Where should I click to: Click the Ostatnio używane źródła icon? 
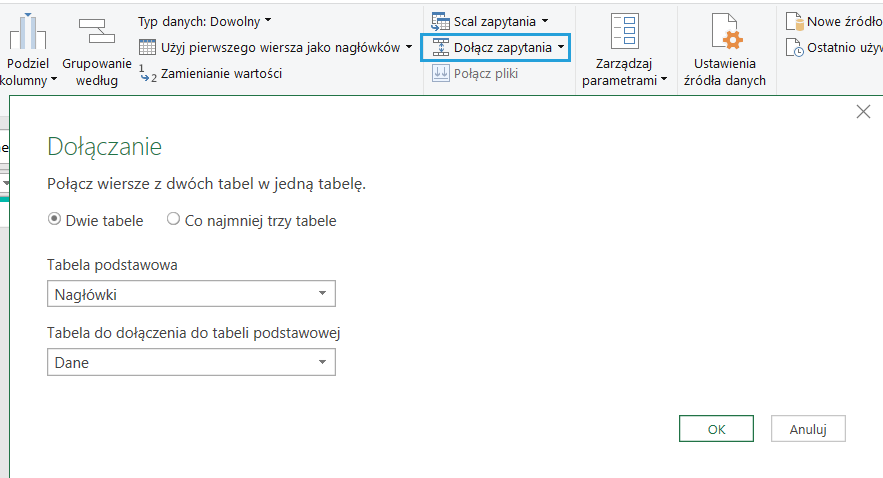[x=794, y=47]
